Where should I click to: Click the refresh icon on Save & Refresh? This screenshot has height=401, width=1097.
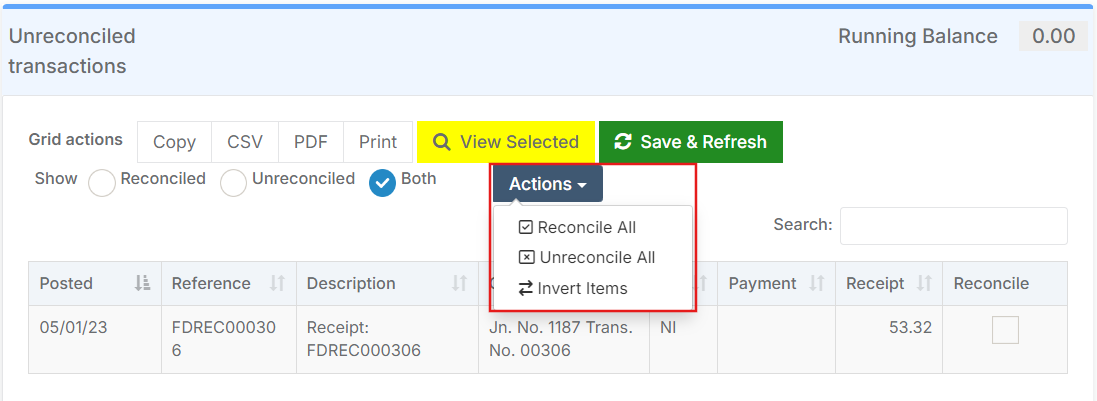tap(623, 142)
